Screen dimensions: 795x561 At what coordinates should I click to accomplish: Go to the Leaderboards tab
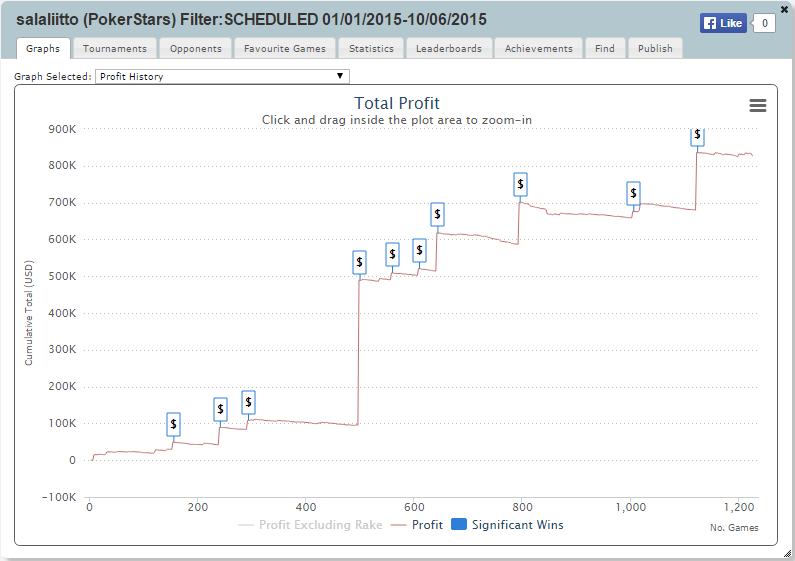point(449,49)
